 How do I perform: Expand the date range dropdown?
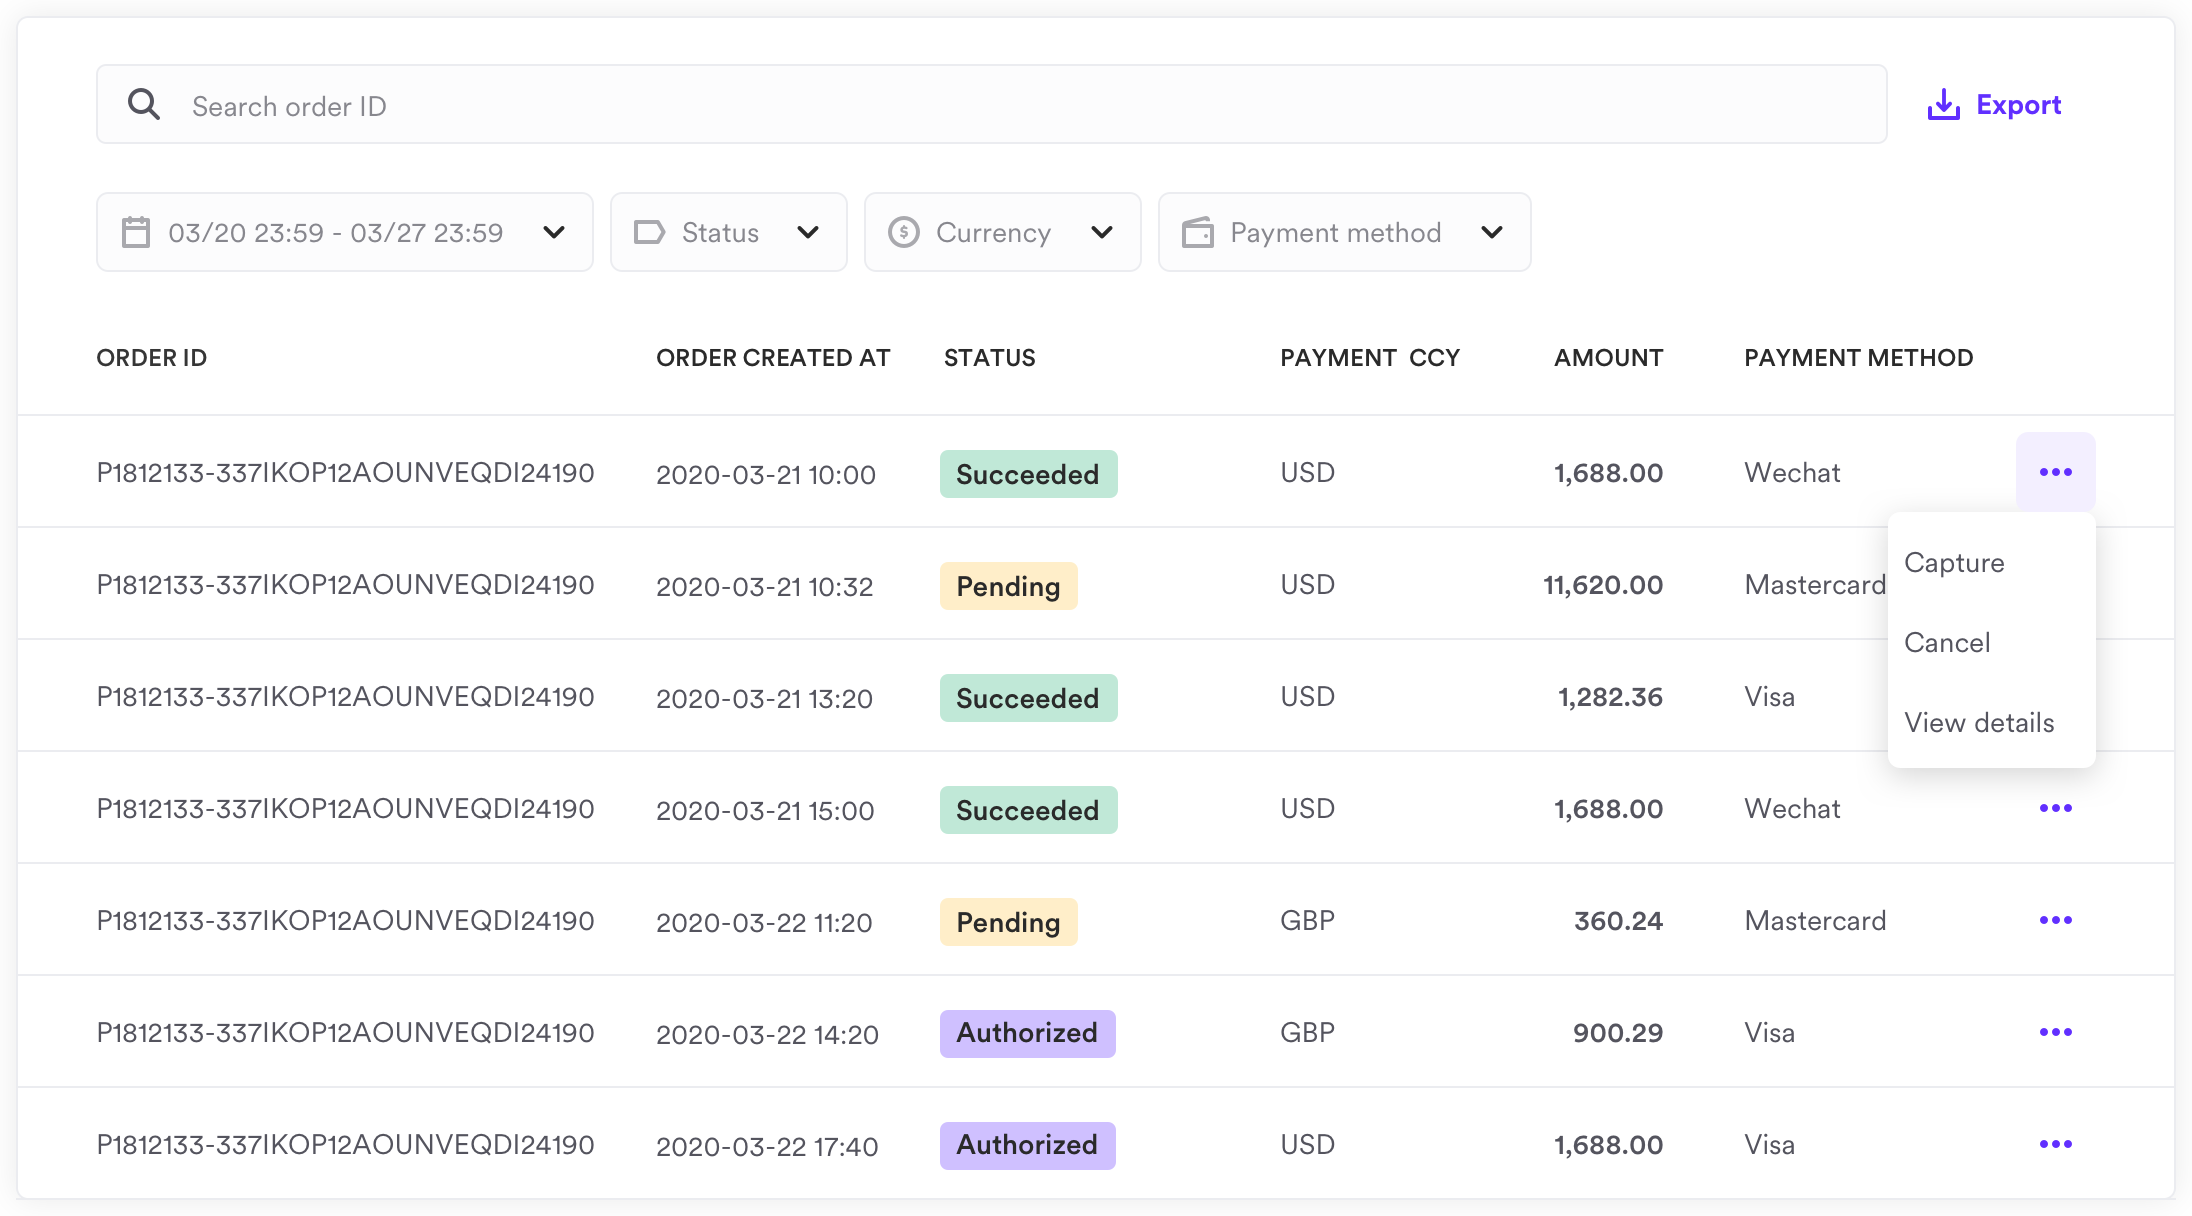pyautogui.click(x=553, y=232)
